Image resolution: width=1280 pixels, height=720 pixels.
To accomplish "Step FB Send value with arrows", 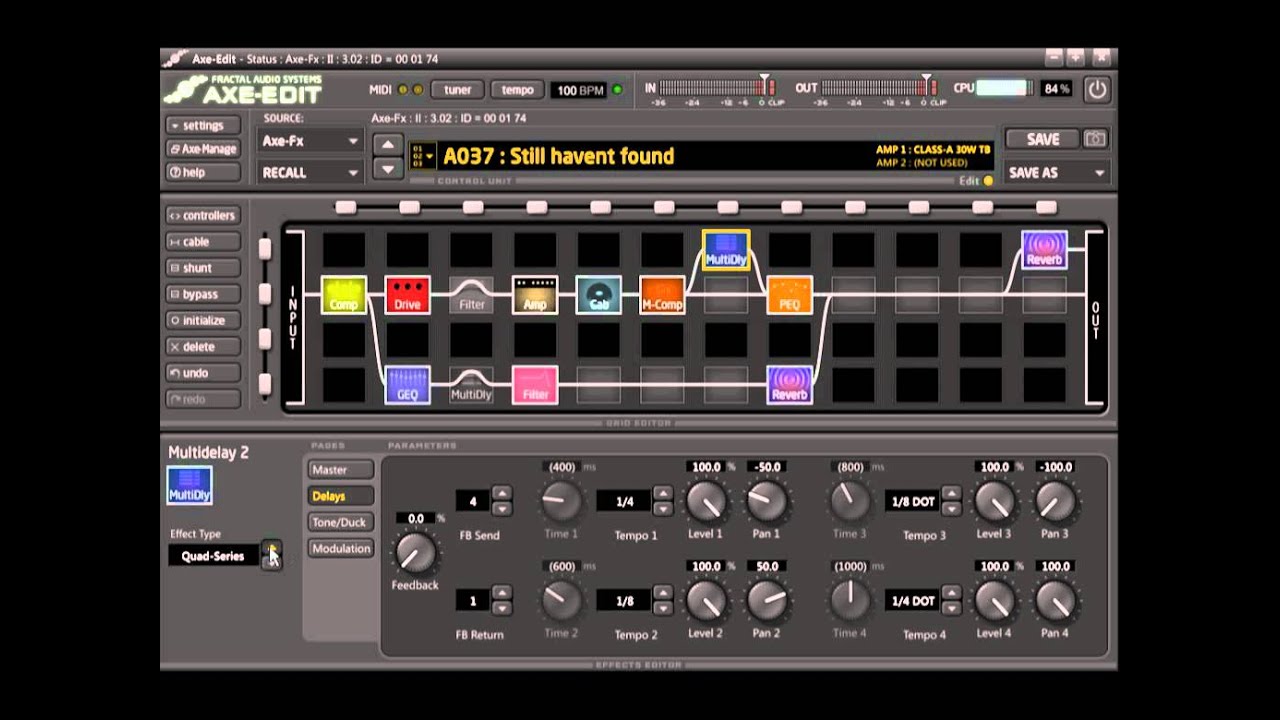I will click(x=502, y=500).
